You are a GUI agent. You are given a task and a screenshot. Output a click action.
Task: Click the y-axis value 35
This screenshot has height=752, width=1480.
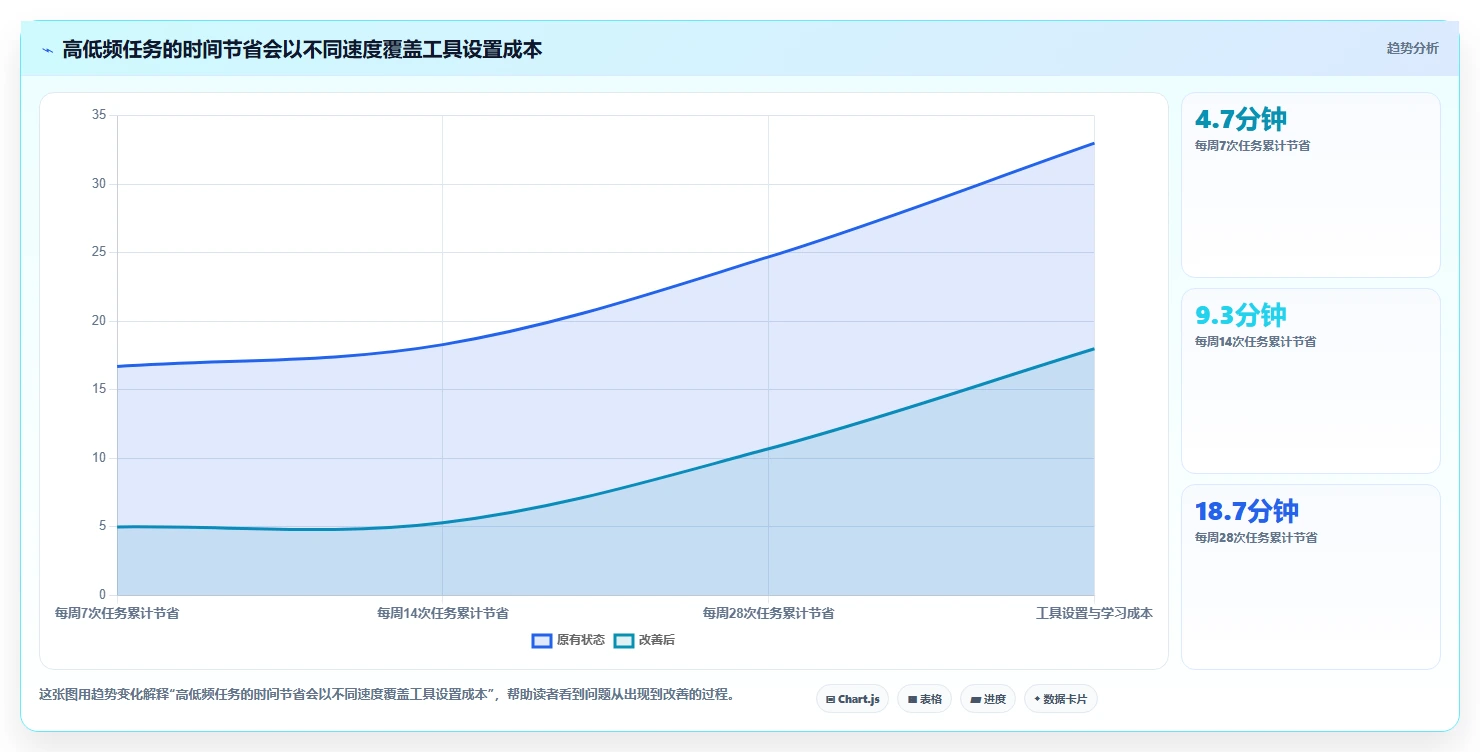coord(99,115)
